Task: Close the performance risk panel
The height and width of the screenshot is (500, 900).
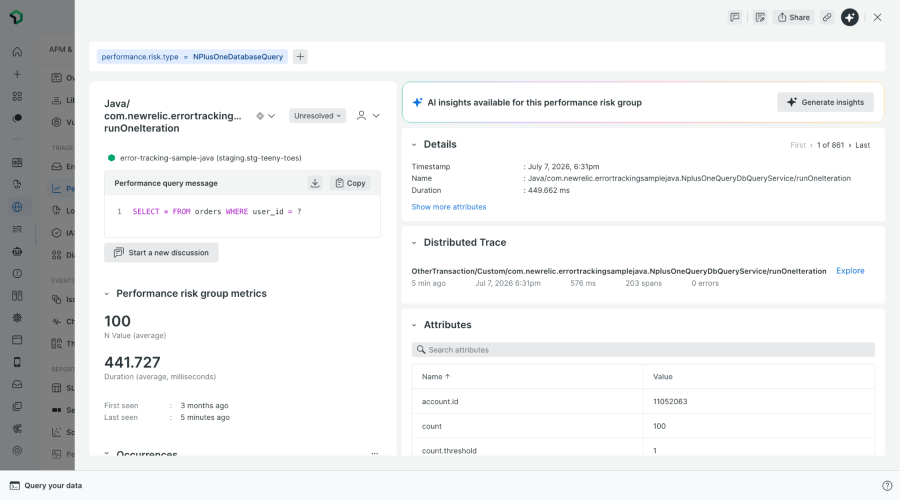Action: 878,17
